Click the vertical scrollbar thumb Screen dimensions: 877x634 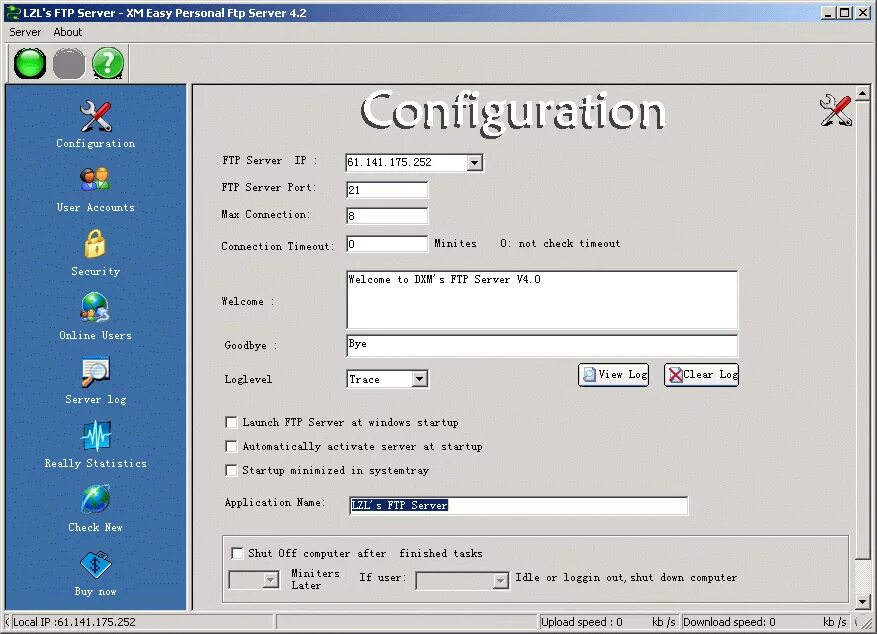pos(862,330)
